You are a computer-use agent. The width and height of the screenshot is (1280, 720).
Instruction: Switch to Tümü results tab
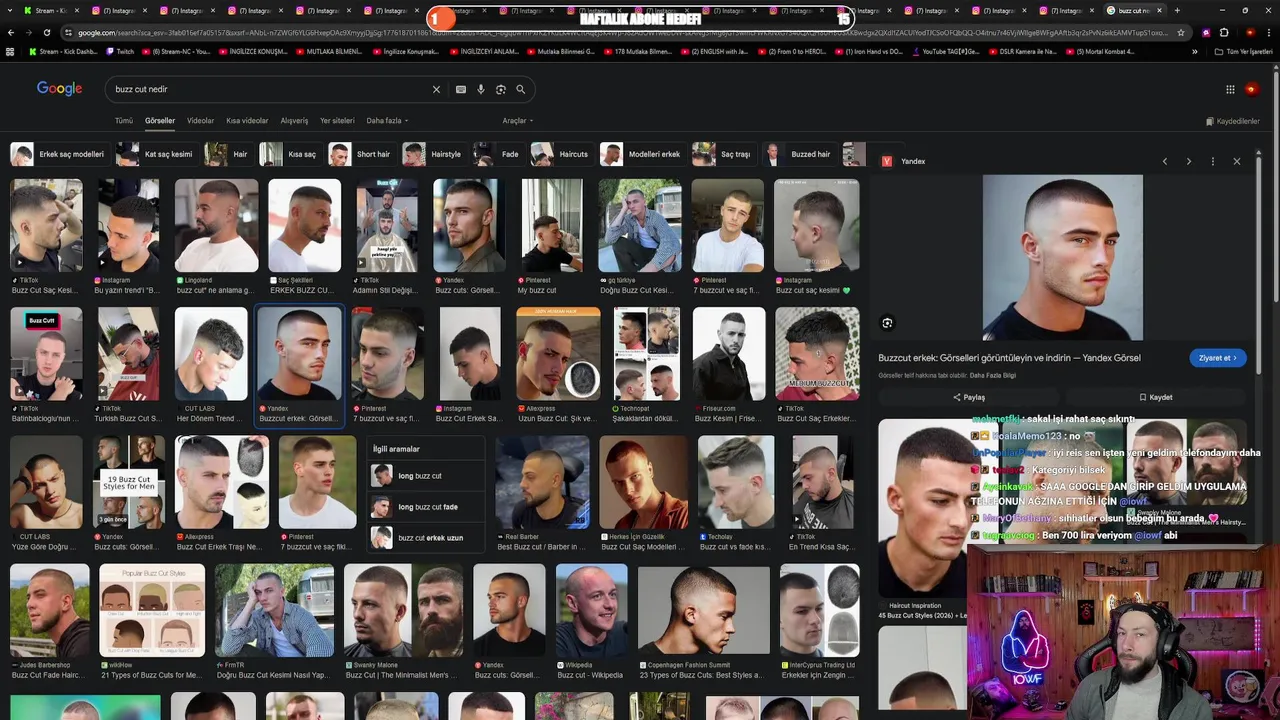pos(124,121)
